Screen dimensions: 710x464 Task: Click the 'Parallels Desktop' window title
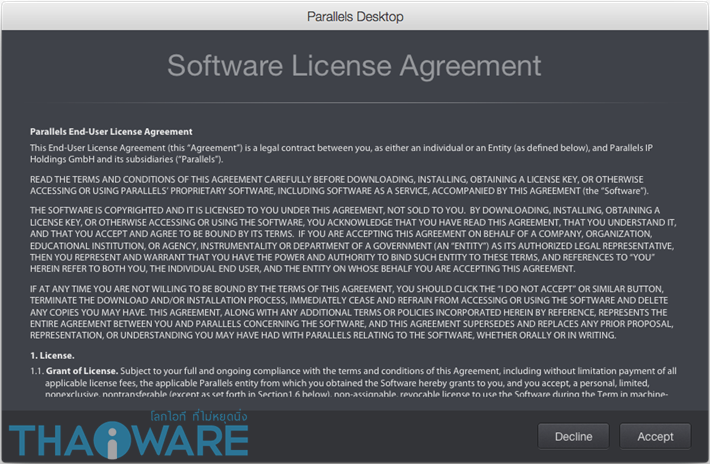355,17
